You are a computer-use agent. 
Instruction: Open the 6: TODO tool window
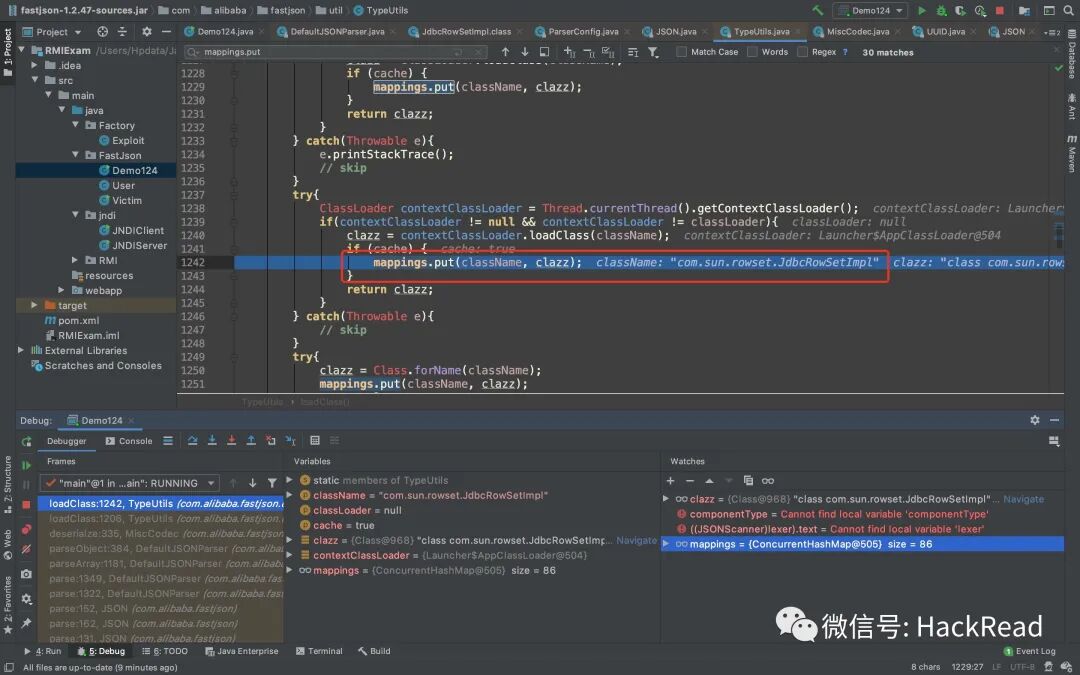click(x=165, y=651)
